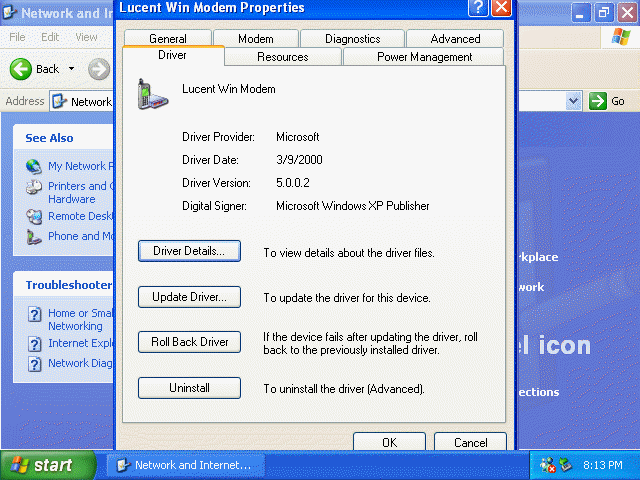Click the Remote Desktop icon in See Also

[x=34, y=216]
